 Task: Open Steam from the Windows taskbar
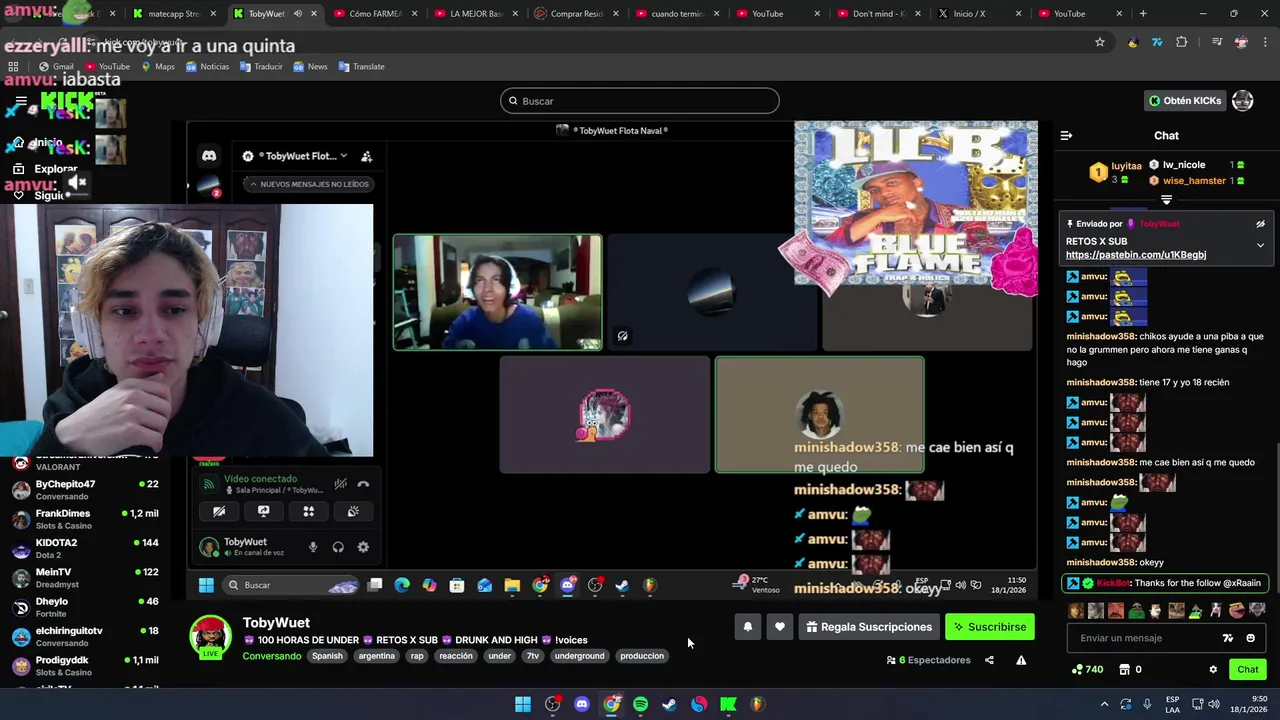tap(669, 704)
